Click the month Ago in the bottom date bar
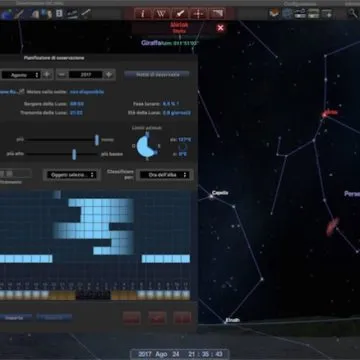360x360 pixels. 161,354
